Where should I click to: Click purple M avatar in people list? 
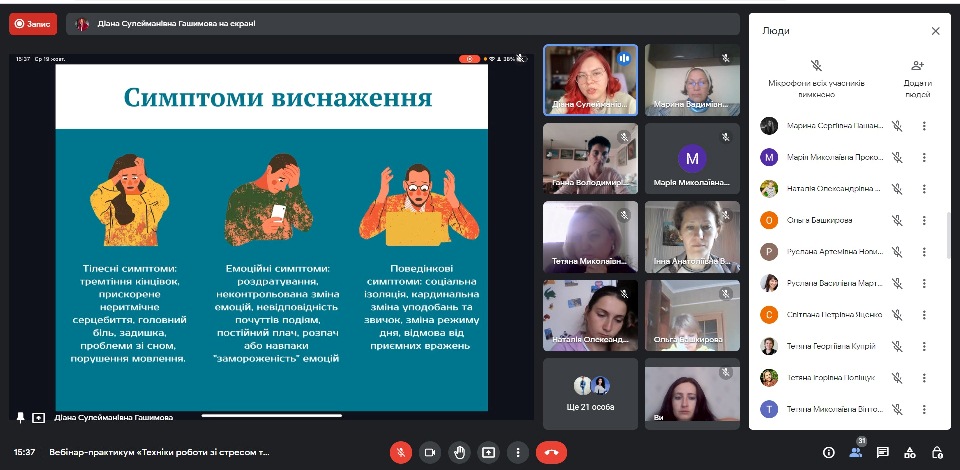click(769, 157)
